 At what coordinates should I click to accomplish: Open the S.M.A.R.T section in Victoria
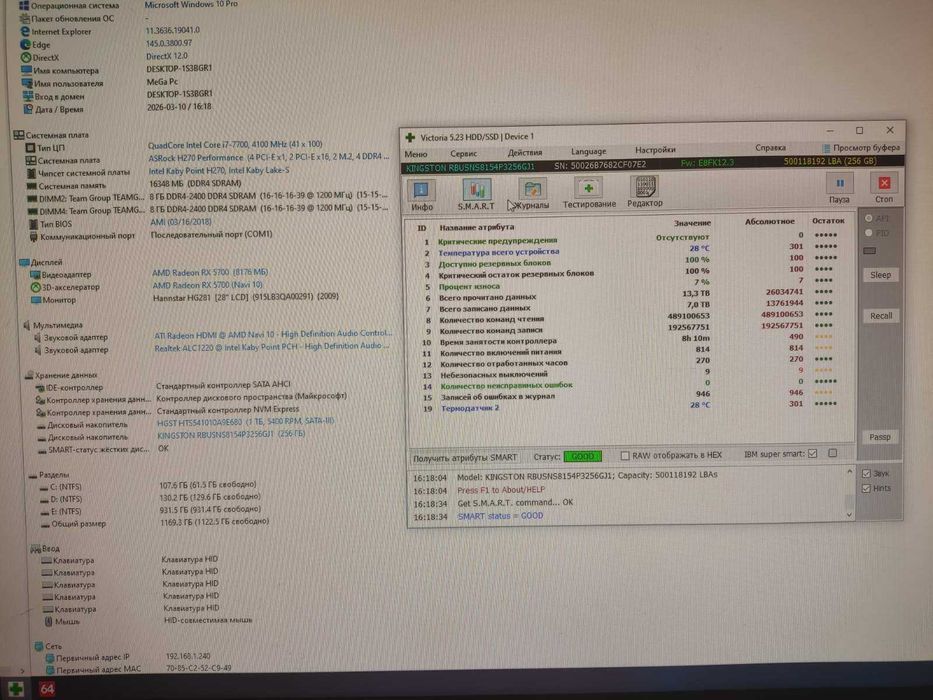(x=475, y=195)
